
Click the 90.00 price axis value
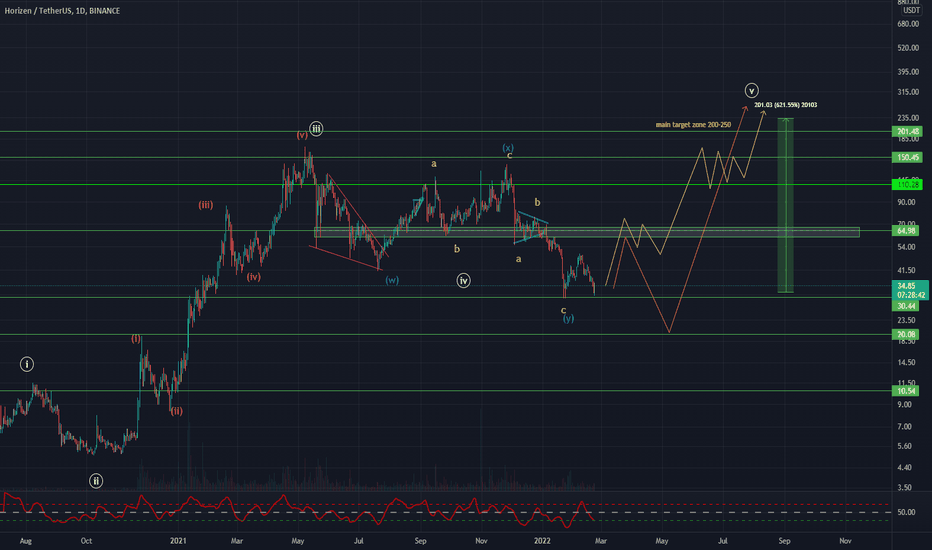click(x=906, y=202)
